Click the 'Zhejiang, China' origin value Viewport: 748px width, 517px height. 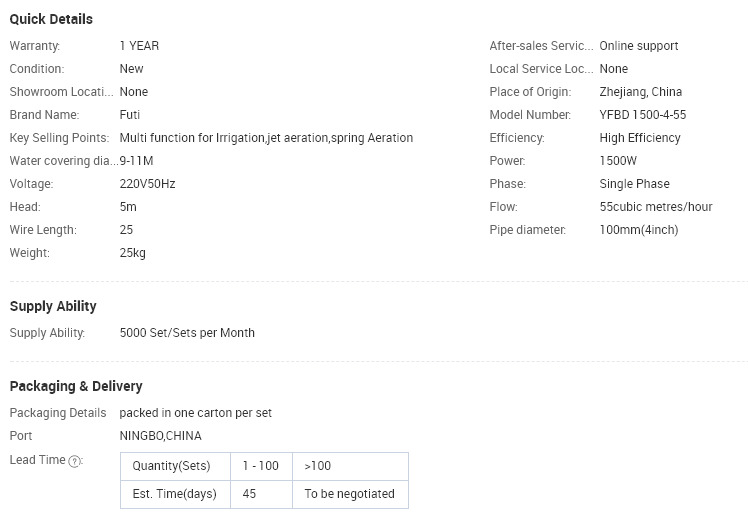pyautogui.click(x=641, y=92)
